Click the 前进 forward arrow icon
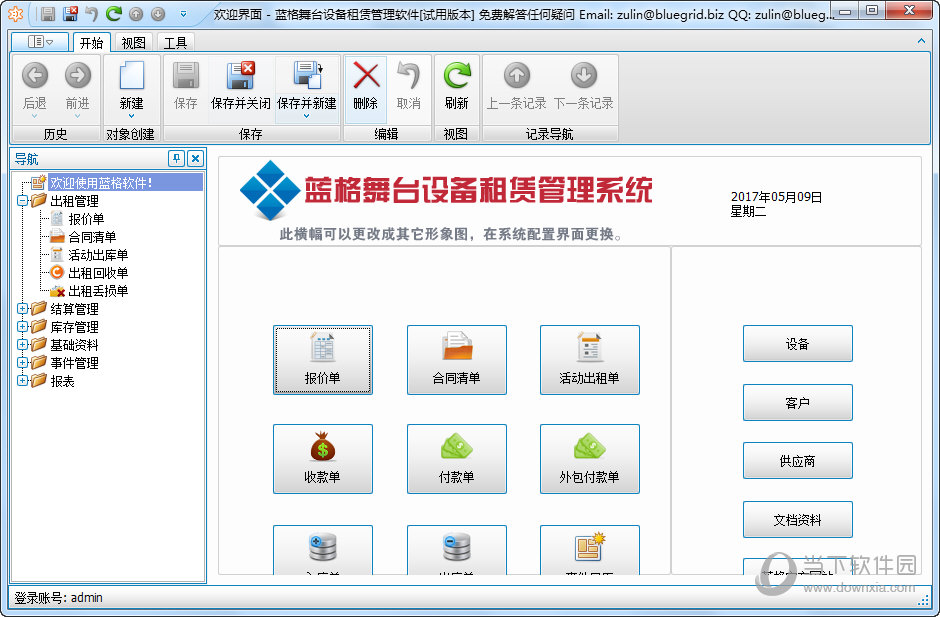The image size is (940, 617). coord(78,76)
